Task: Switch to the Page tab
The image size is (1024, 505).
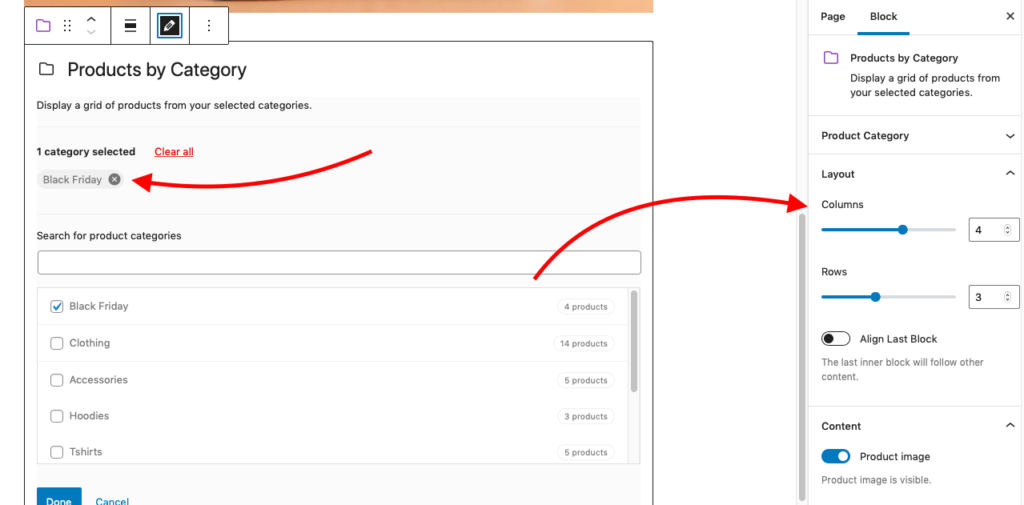Action: click(x=833, y=16)
